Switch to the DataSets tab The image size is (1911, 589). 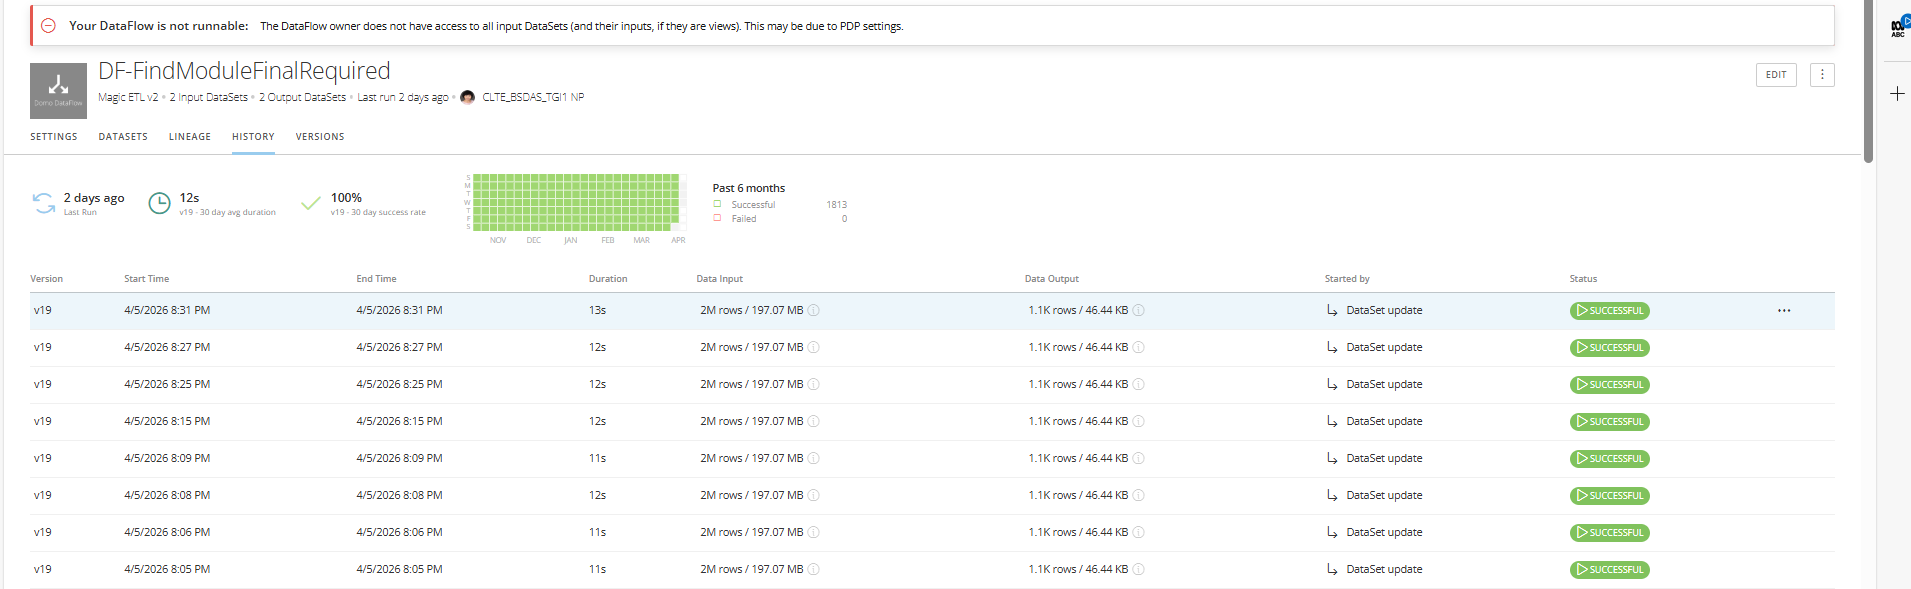click(x=123, y=137)
